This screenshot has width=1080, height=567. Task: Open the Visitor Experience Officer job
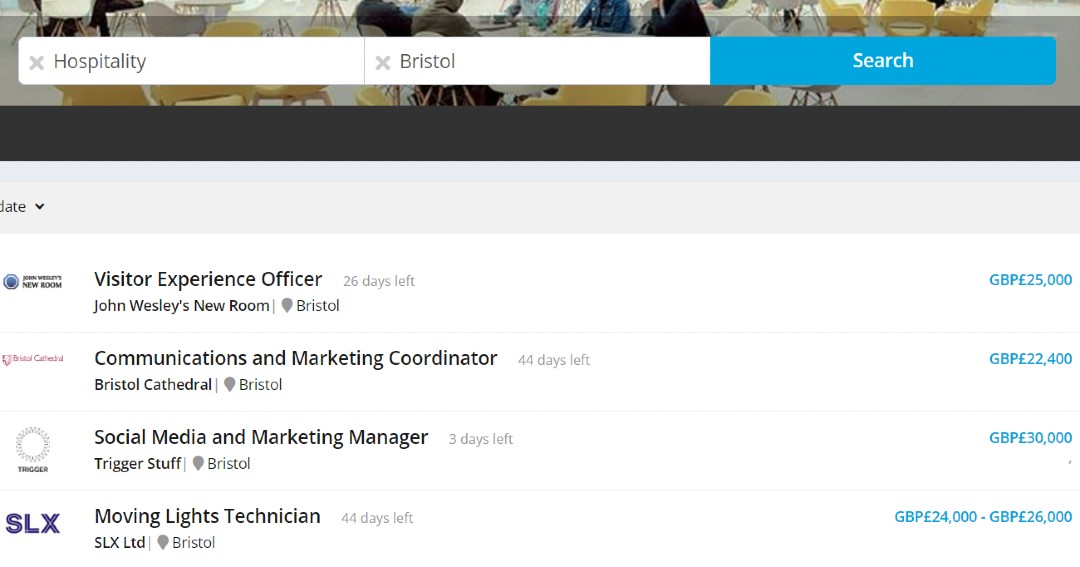tap(208, 279)
